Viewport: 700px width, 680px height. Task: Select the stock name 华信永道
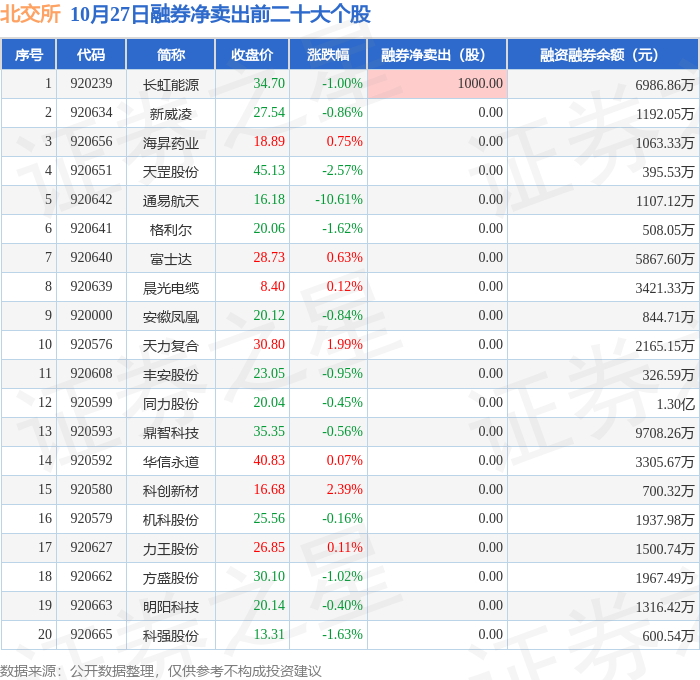(171, 462)
